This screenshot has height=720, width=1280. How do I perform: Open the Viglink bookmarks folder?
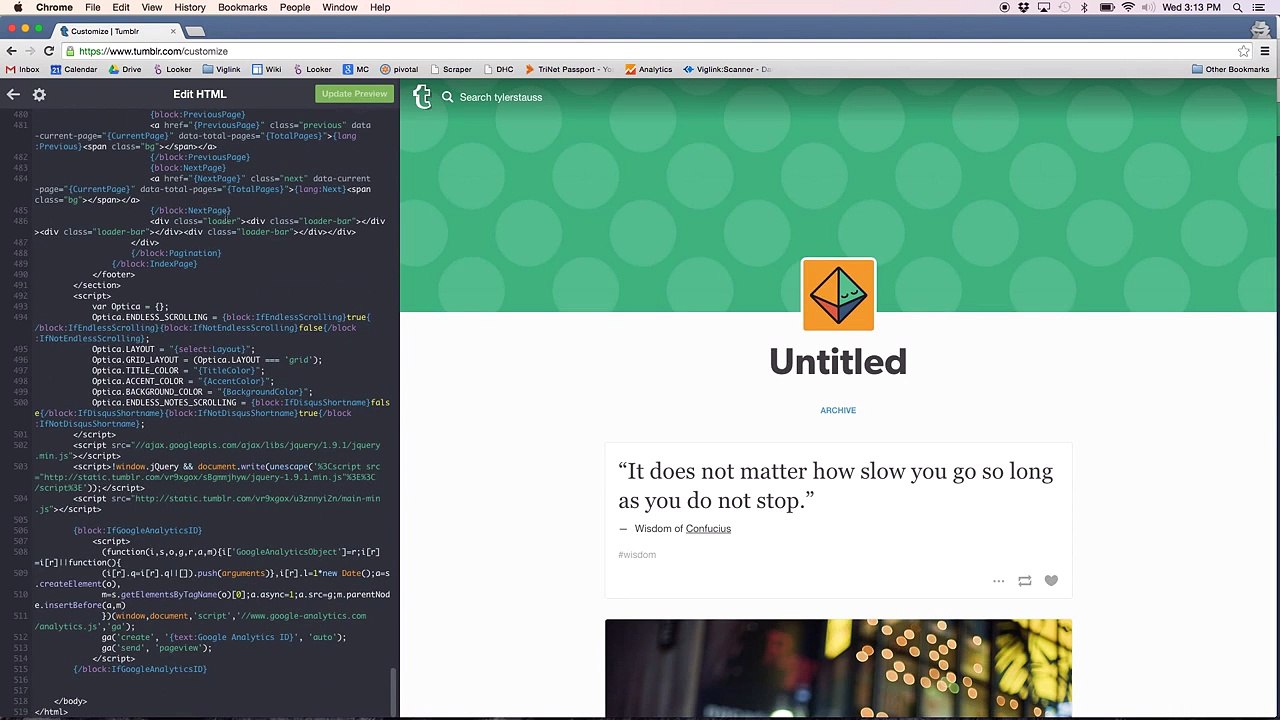[221, 69]
